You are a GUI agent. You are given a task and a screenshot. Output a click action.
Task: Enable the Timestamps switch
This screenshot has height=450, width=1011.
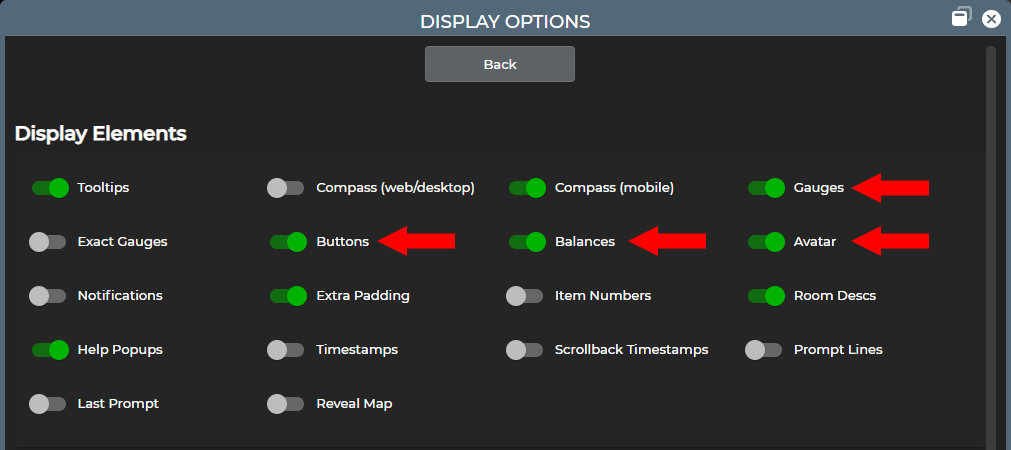[x=286, y=349]
